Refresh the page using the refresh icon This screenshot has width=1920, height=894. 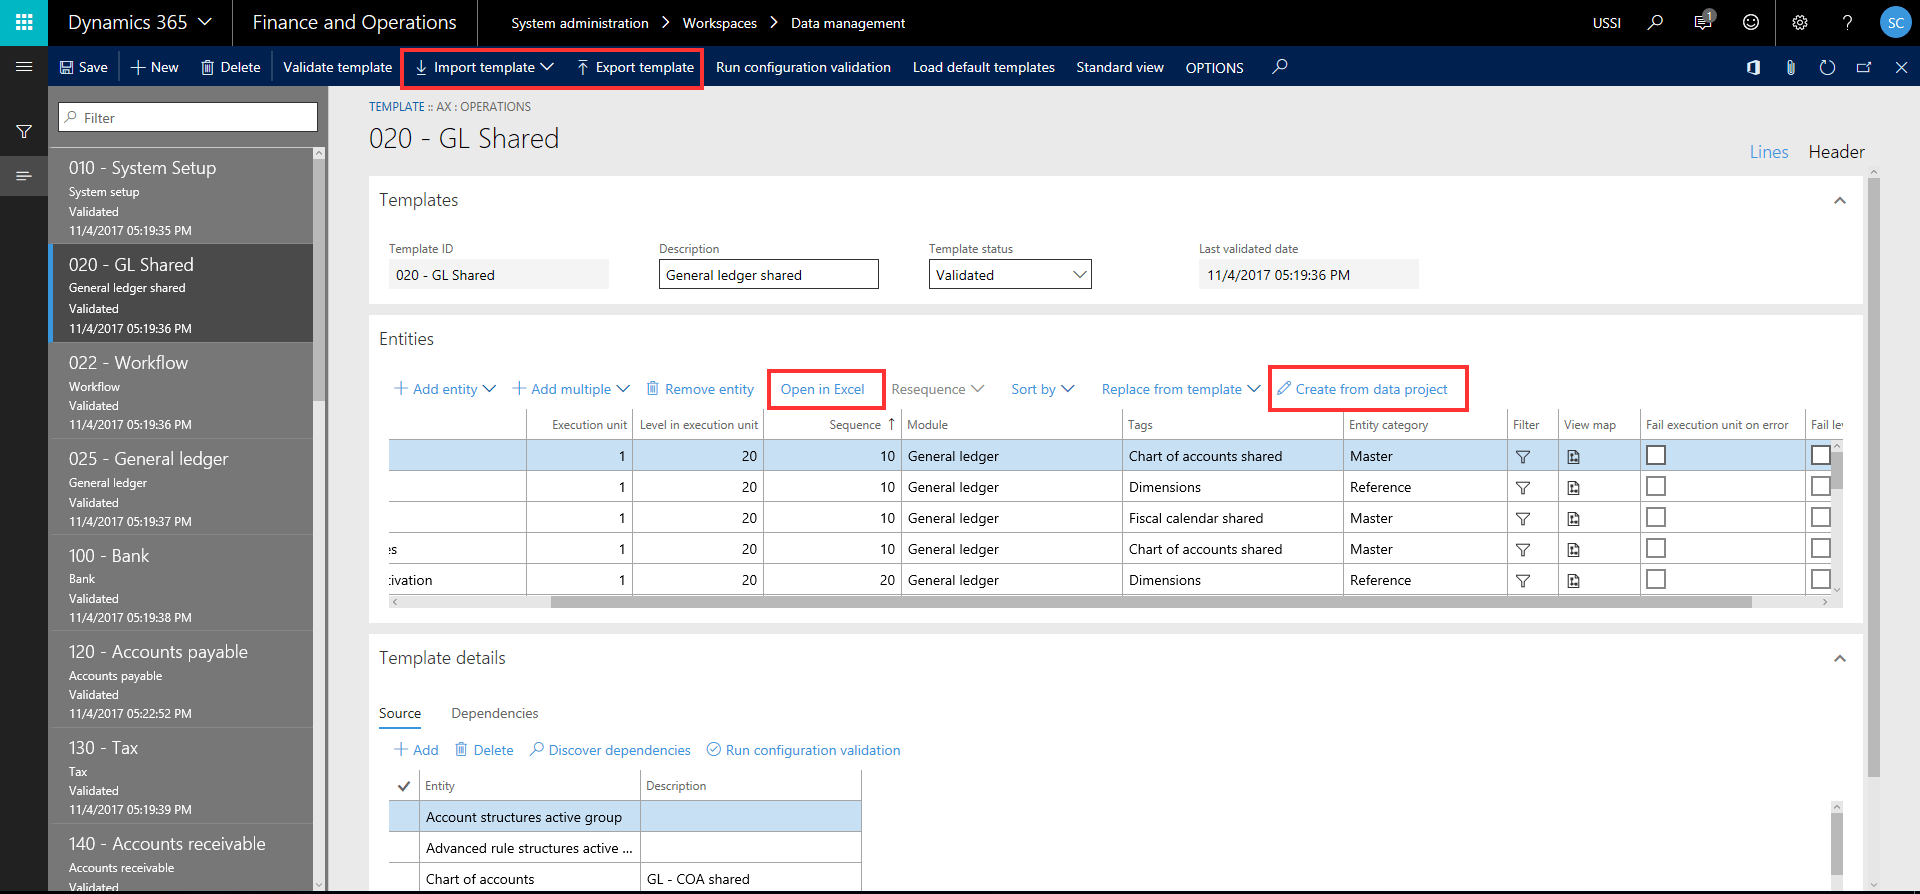click(x=1827, y=67)
